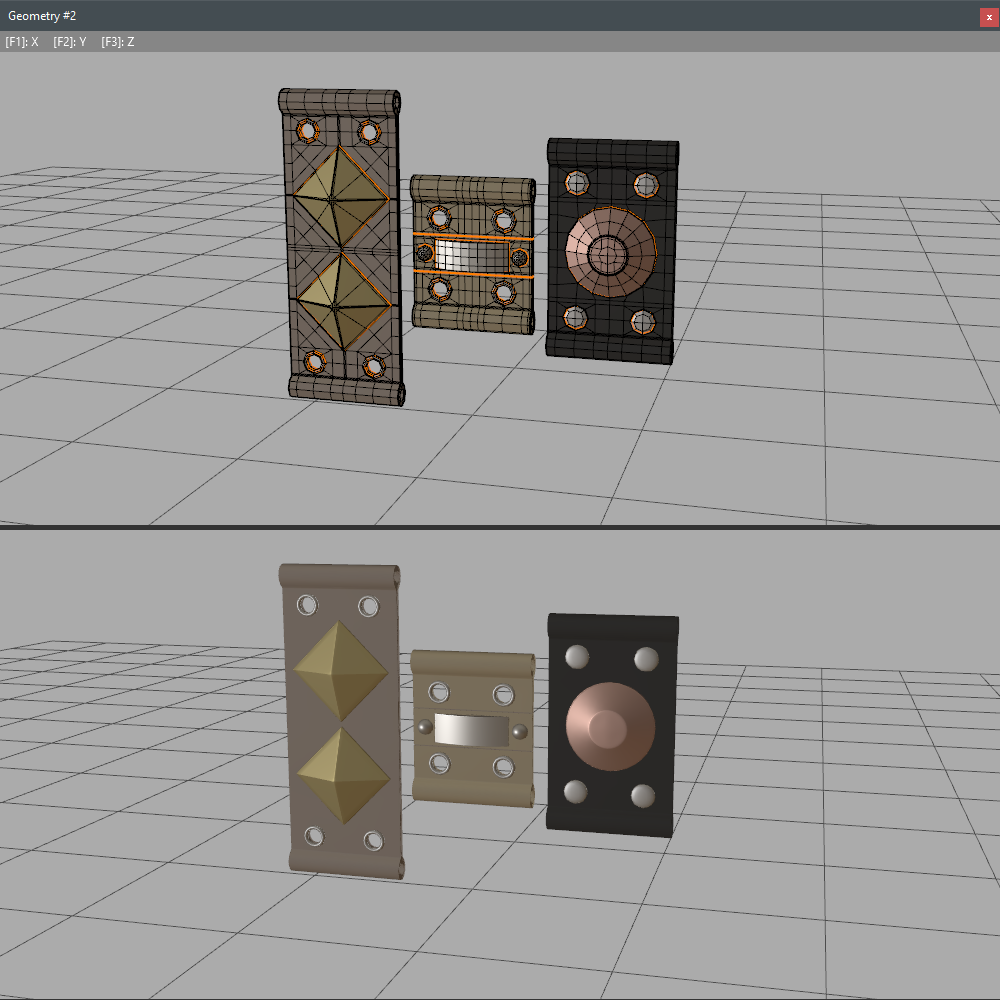1000x1000 pixels.
Task: Switch to the [F2]: Y axis view
Action: pos(70,42)
